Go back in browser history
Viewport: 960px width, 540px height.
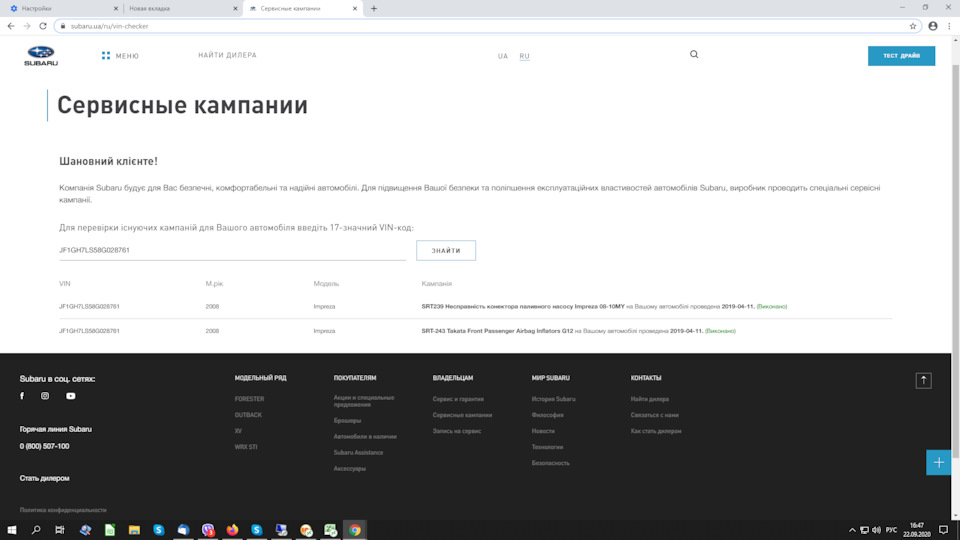coord(11,26)
